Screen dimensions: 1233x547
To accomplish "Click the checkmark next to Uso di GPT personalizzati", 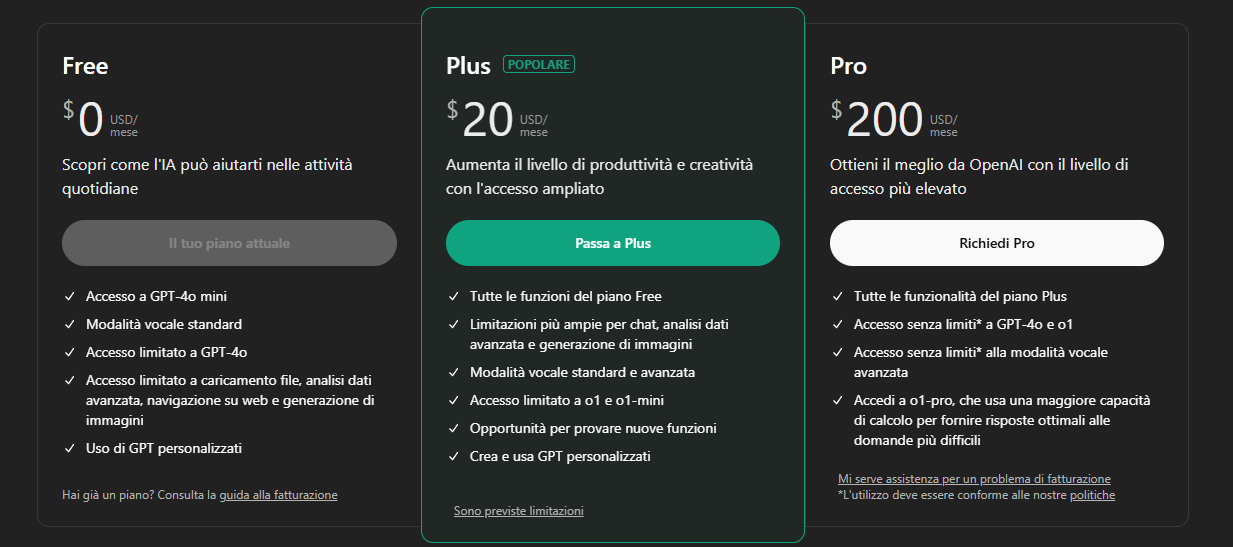I will 70,449.
